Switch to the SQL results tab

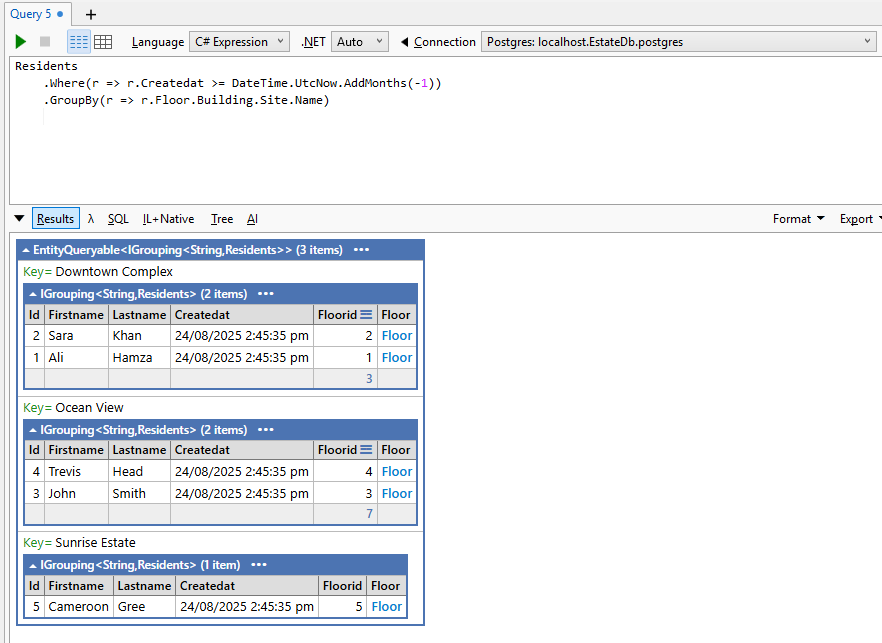pos(117,218)
